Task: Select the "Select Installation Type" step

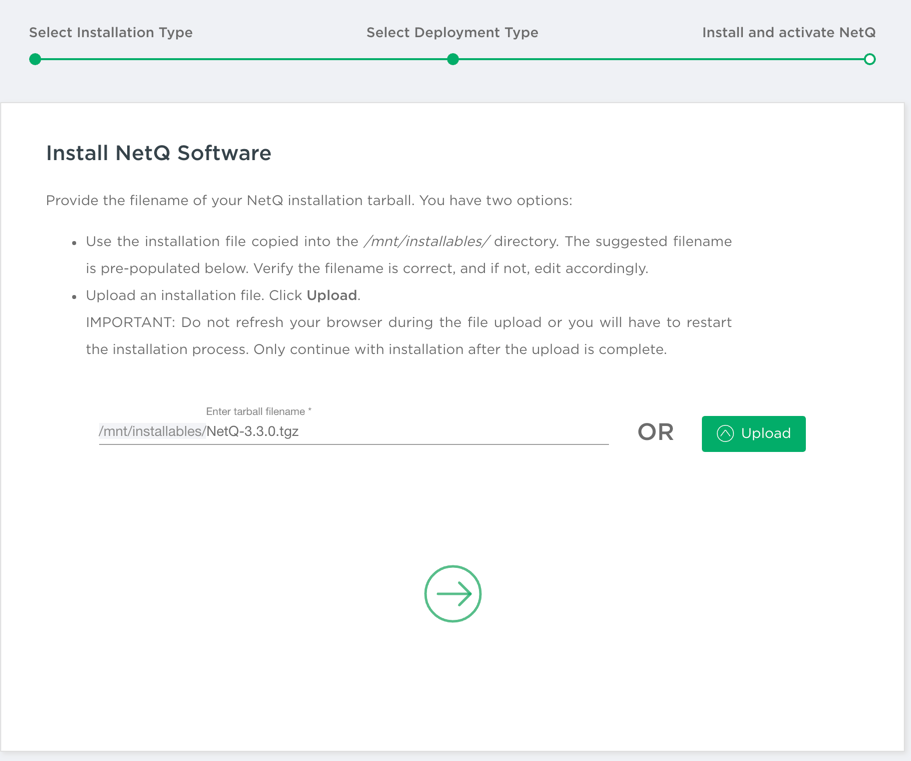Action: [x=111, y=33]
